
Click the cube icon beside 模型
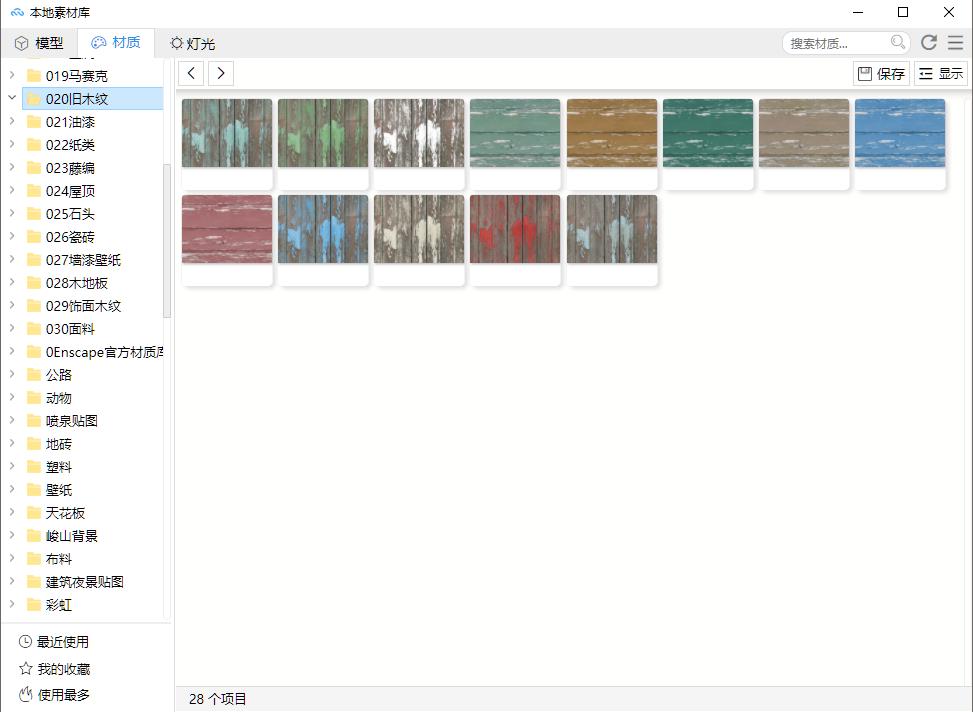tap(21, 43)
